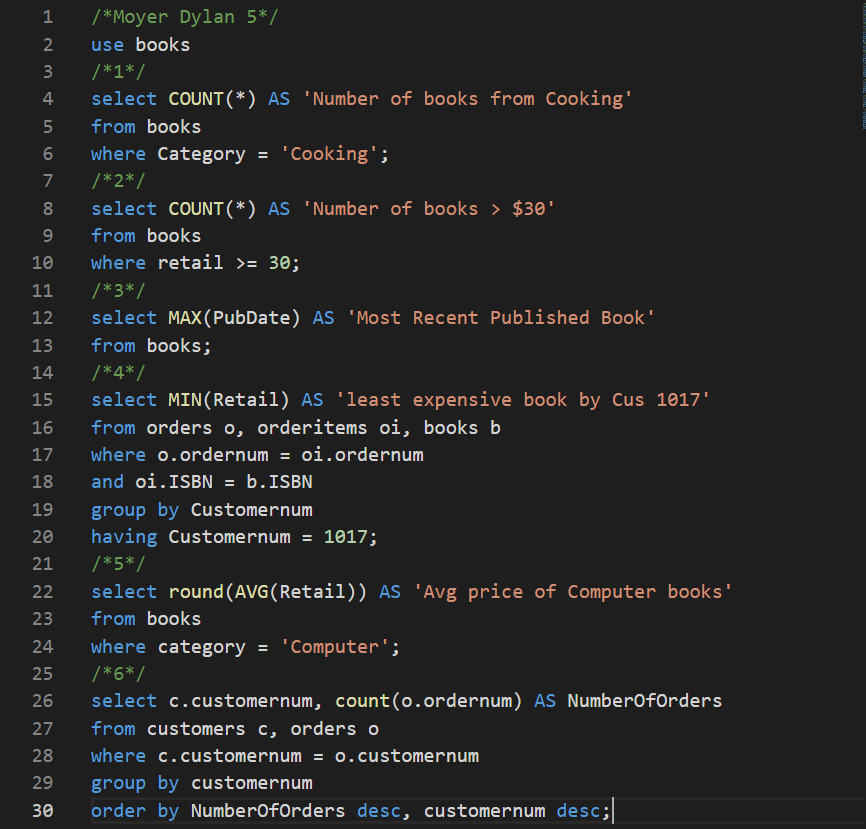Click 'from customers c, orders o' line

(x=235, y=729)
